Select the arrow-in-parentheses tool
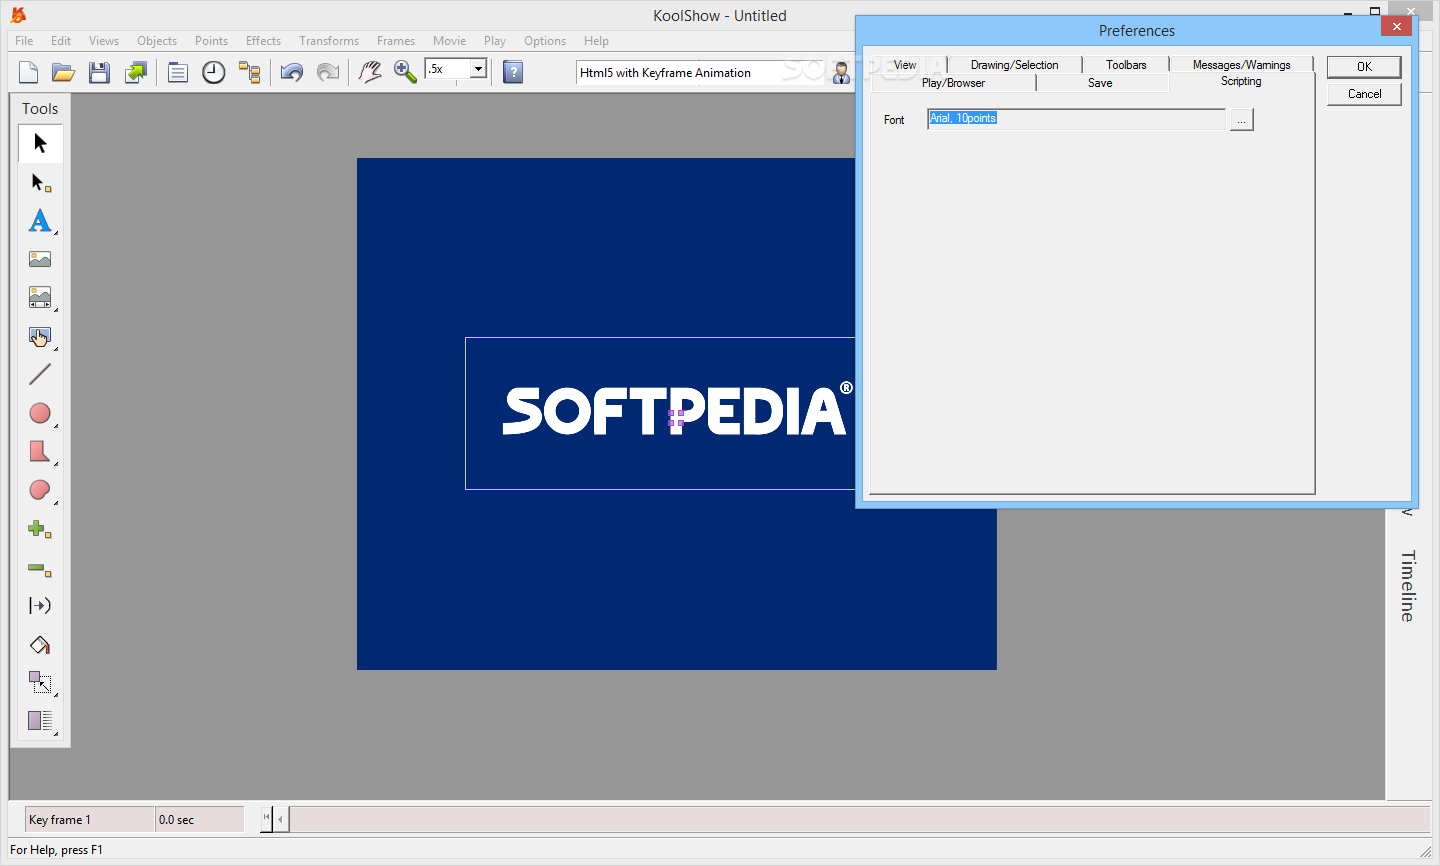 [40, 606]
